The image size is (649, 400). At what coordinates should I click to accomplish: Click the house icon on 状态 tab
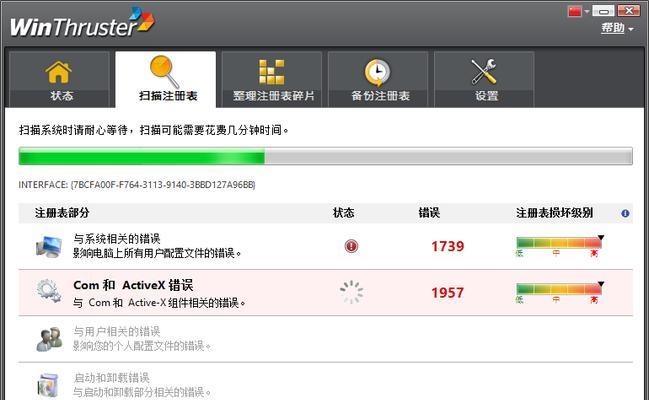59,72
